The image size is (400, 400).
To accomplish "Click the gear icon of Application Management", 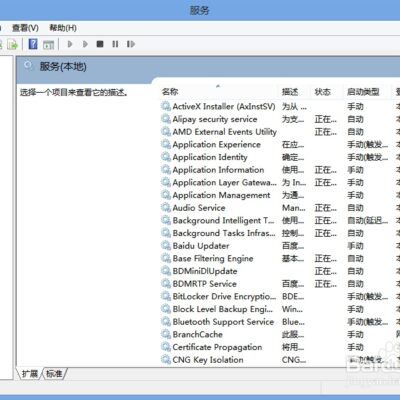I will point(166,195).
